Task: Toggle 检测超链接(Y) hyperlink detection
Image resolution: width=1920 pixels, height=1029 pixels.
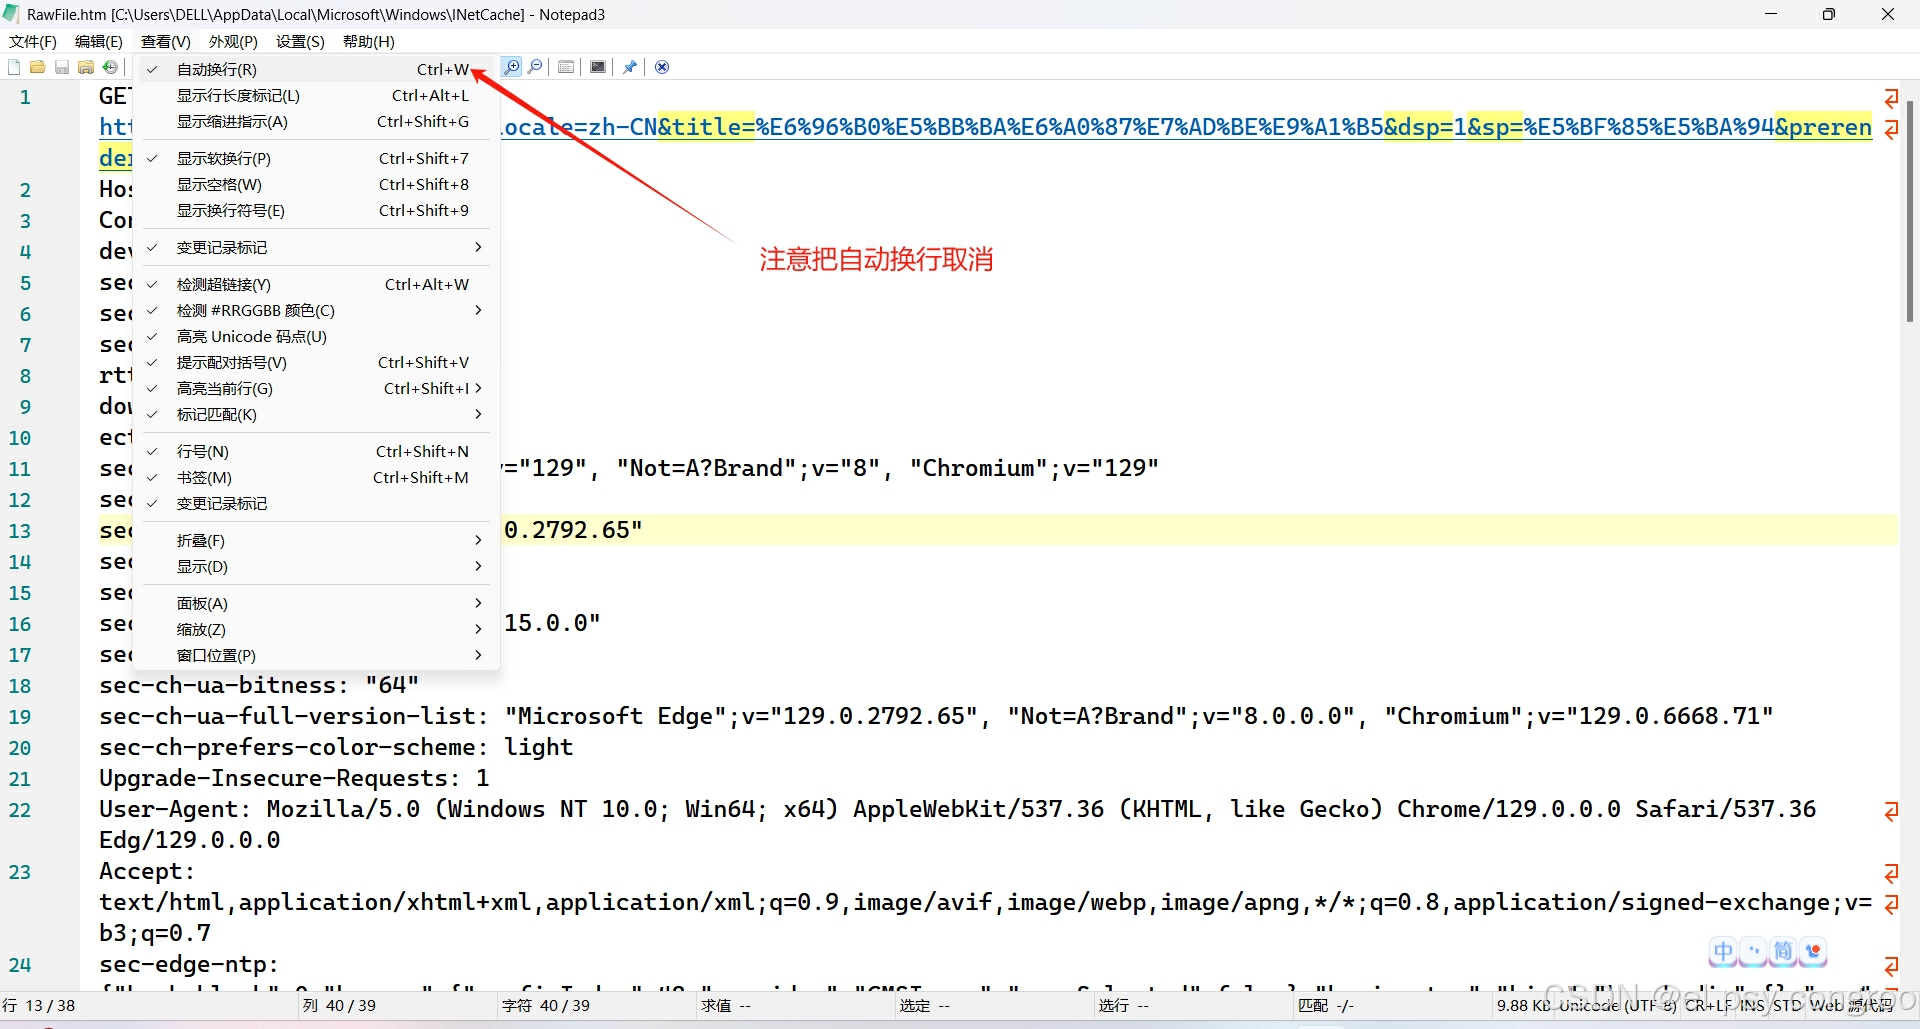Action: pyautogui.click(x=316, y=284)
